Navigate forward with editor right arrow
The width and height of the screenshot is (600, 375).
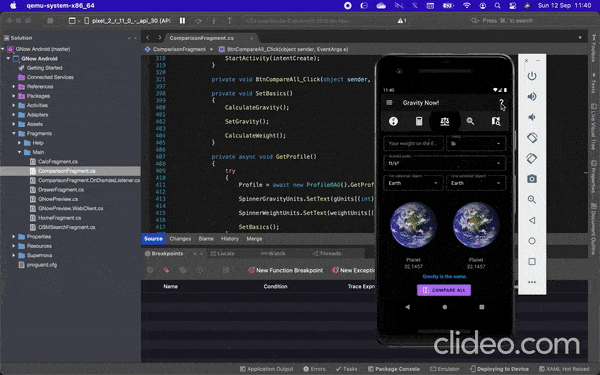coord(160,38)
